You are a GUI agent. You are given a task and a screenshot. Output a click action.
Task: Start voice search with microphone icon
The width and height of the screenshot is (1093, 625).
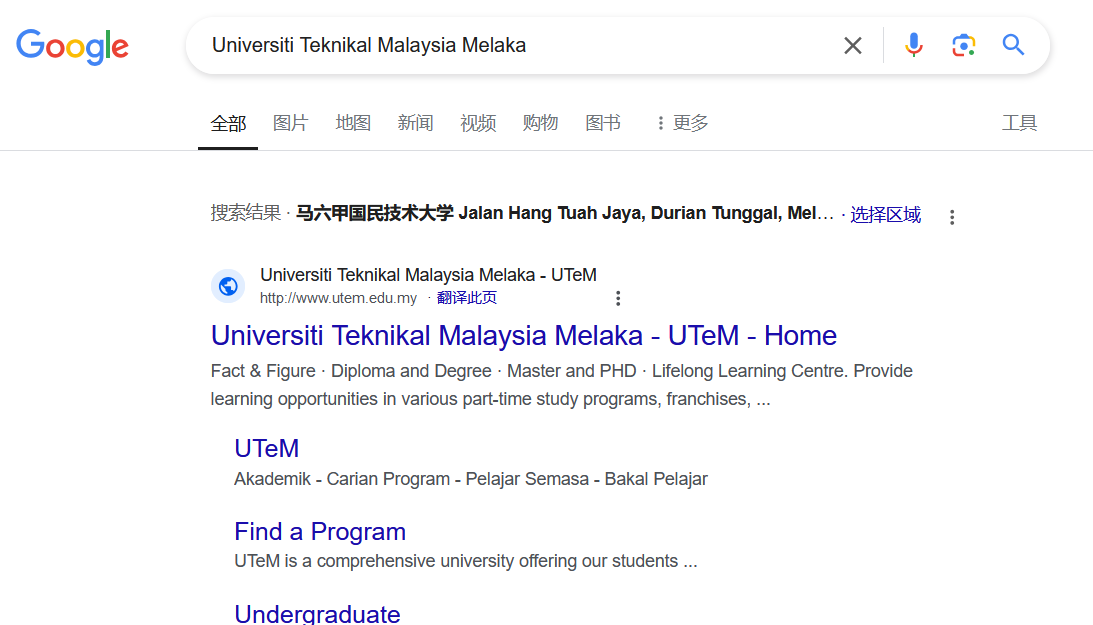[x=913, y=45]
